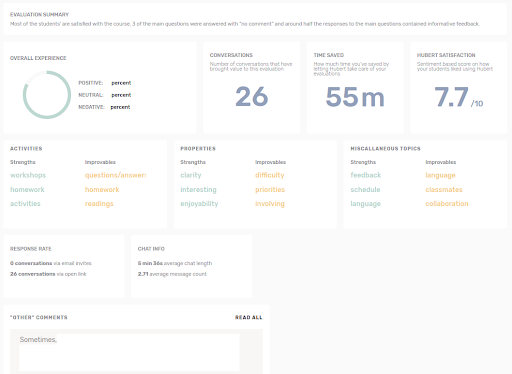Click the Overall Experience donut chart
Image resolution: width=512 pixels, height=374 pixels.
coord(47,95)
